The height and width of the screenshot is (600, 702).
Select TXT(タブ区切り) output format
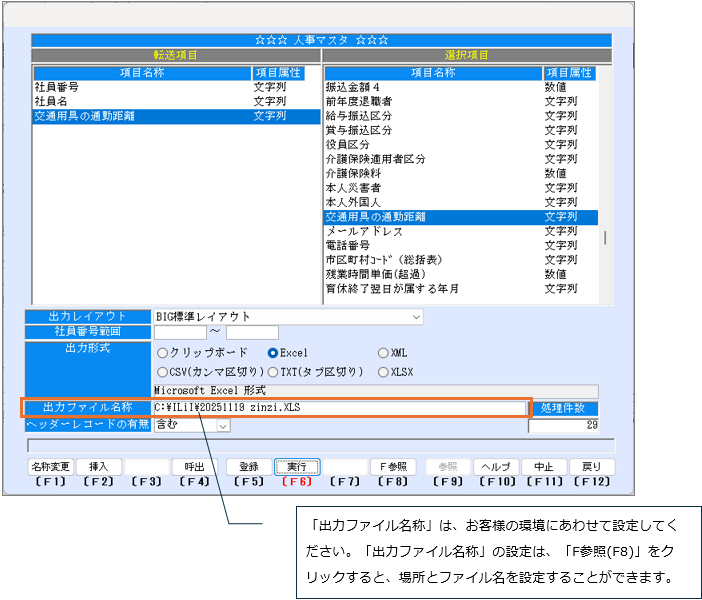[x=272, y=372]
